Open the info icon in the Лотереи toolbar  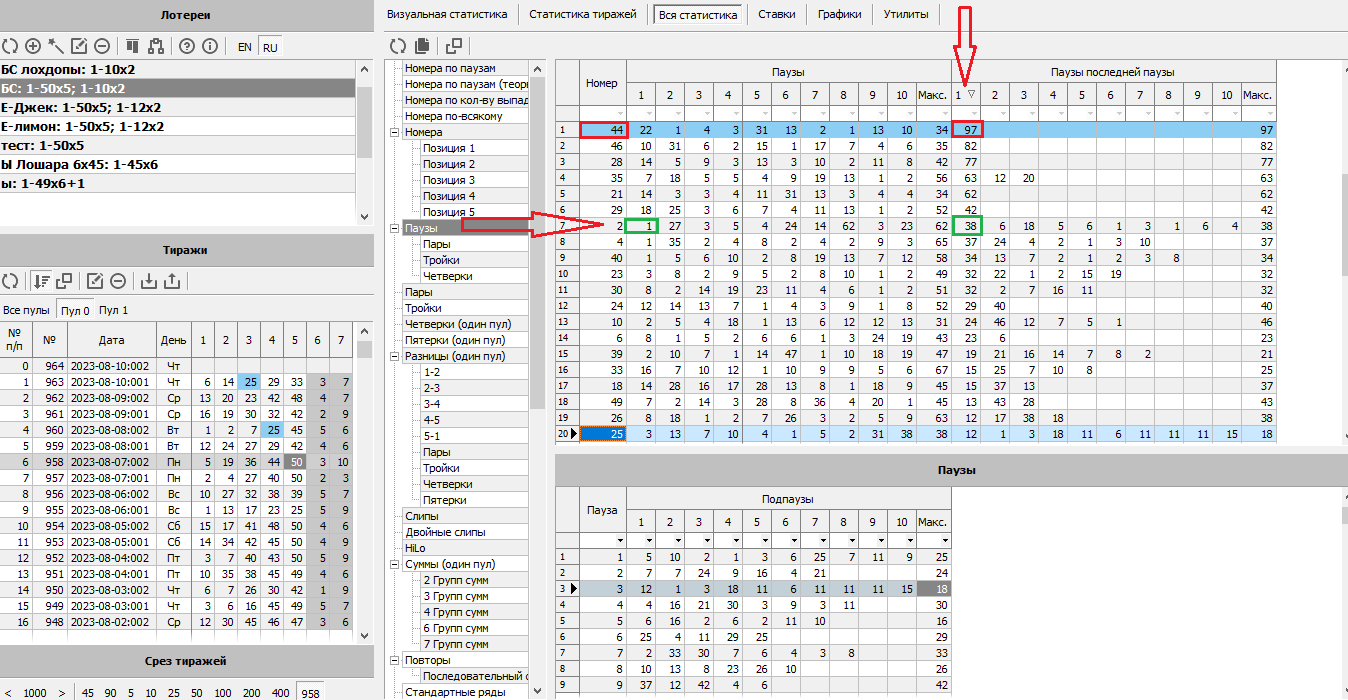click(209, 46)
